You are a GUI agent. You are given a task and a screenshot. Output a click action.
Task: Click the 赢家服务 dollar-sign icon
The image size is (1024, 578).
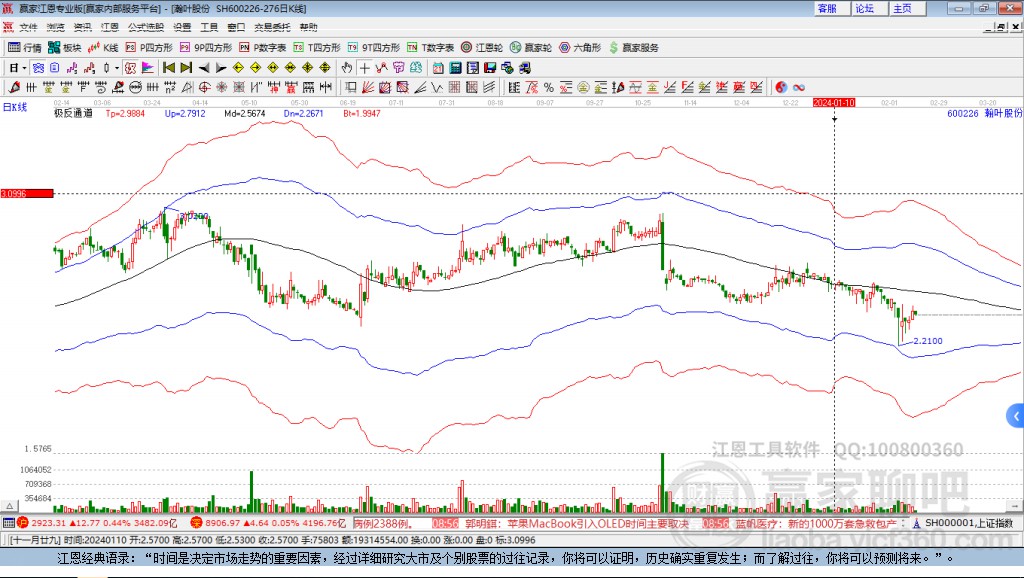[x=615, y=47]
